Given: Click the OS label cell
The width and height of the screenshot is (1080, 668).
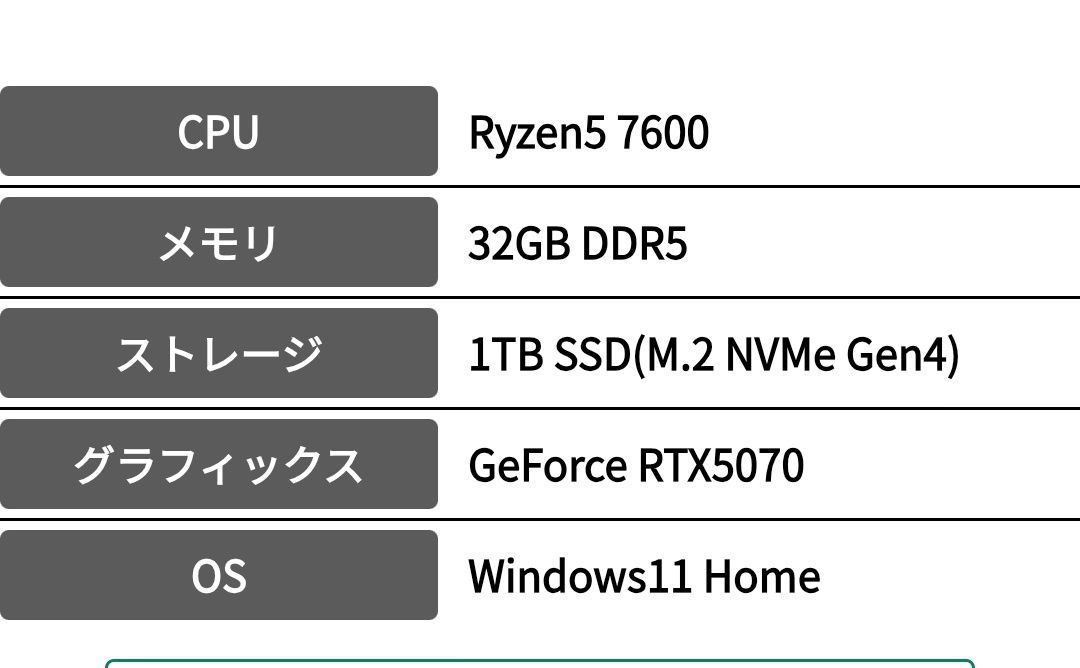Looking at the screenshot, I should [218, 575].
